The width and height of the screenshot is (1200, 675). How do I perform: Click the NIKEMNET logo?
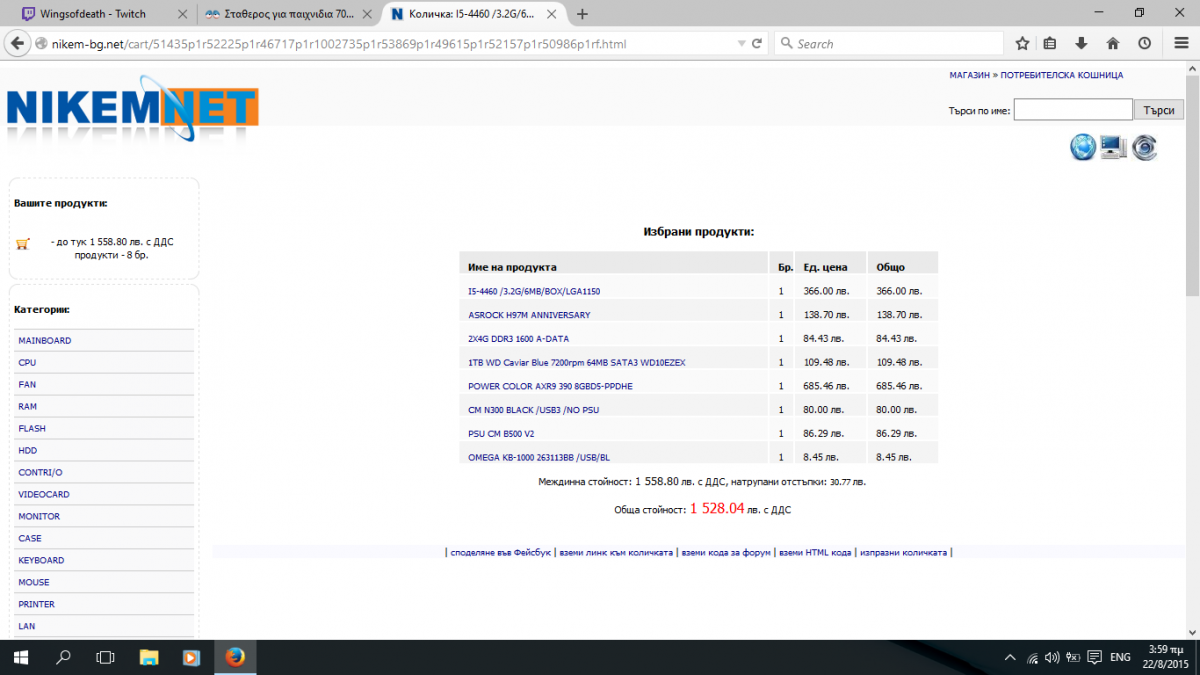(x=132, y=110)
